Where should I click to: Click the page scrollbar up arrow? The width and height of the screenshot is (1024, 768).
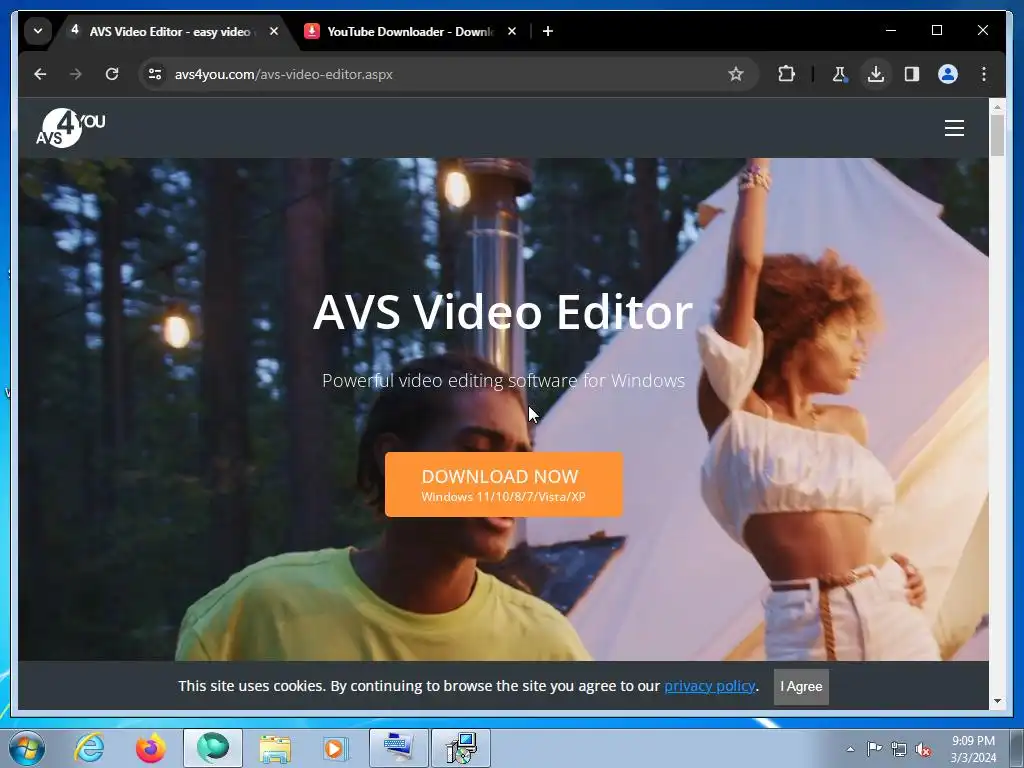point(997,106)
